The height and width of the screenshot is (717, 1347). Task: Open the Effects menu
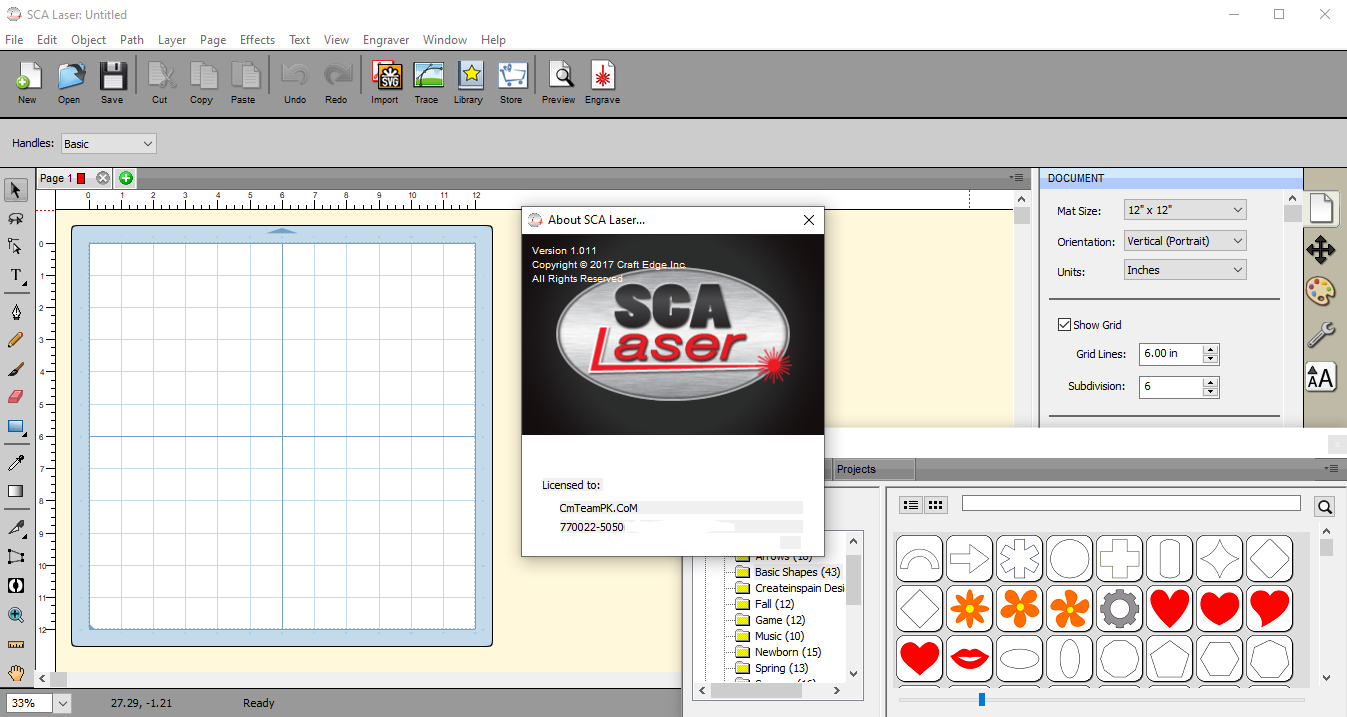(x=257, y=40)
